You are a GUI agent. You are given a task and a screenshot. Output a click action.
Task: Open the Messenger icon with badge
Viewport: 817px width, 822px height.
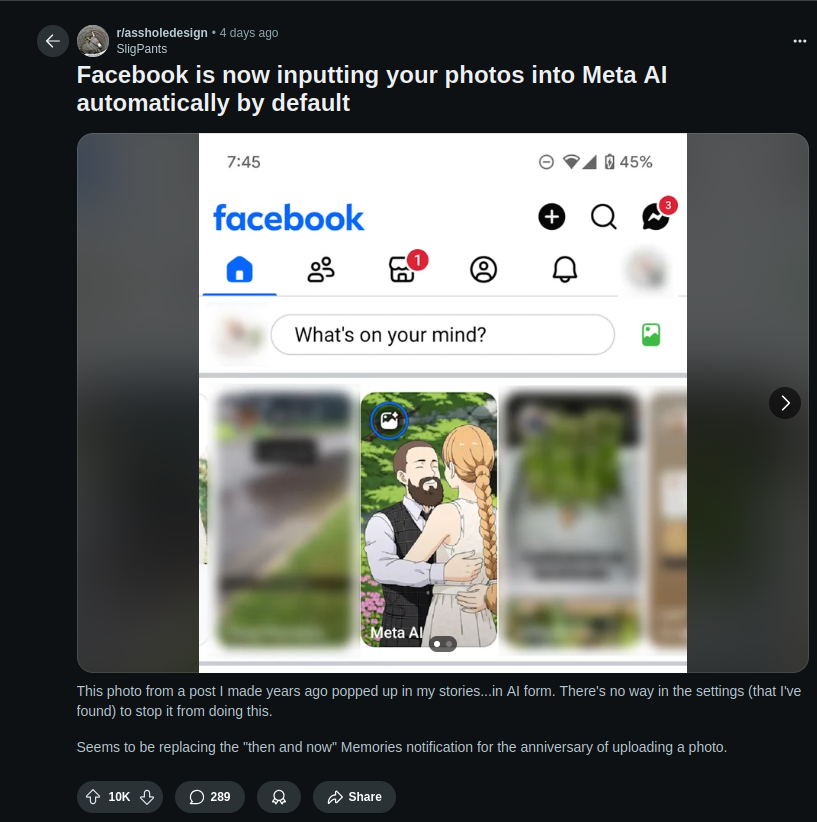[x=656, y=217]
